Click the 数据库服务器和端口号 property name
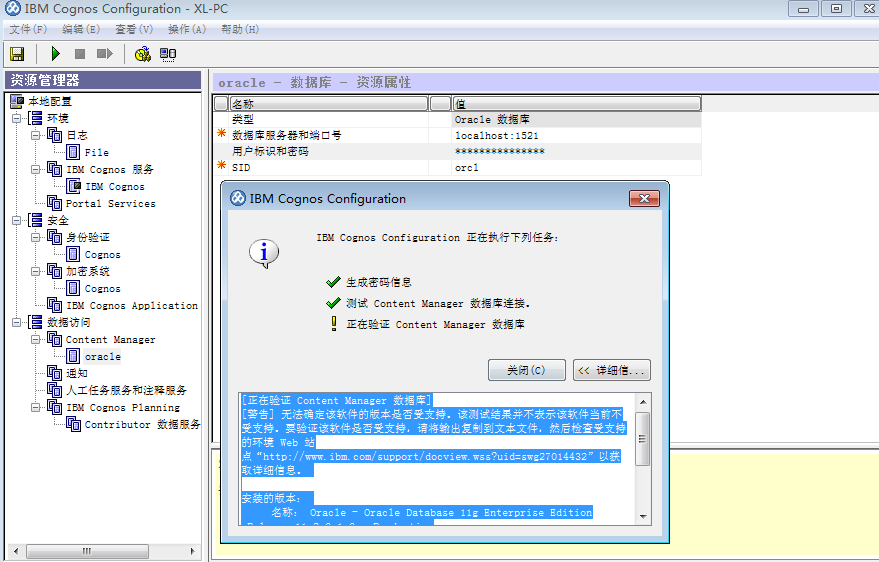Viewport: 879px width, 562px height. point(286,136)
